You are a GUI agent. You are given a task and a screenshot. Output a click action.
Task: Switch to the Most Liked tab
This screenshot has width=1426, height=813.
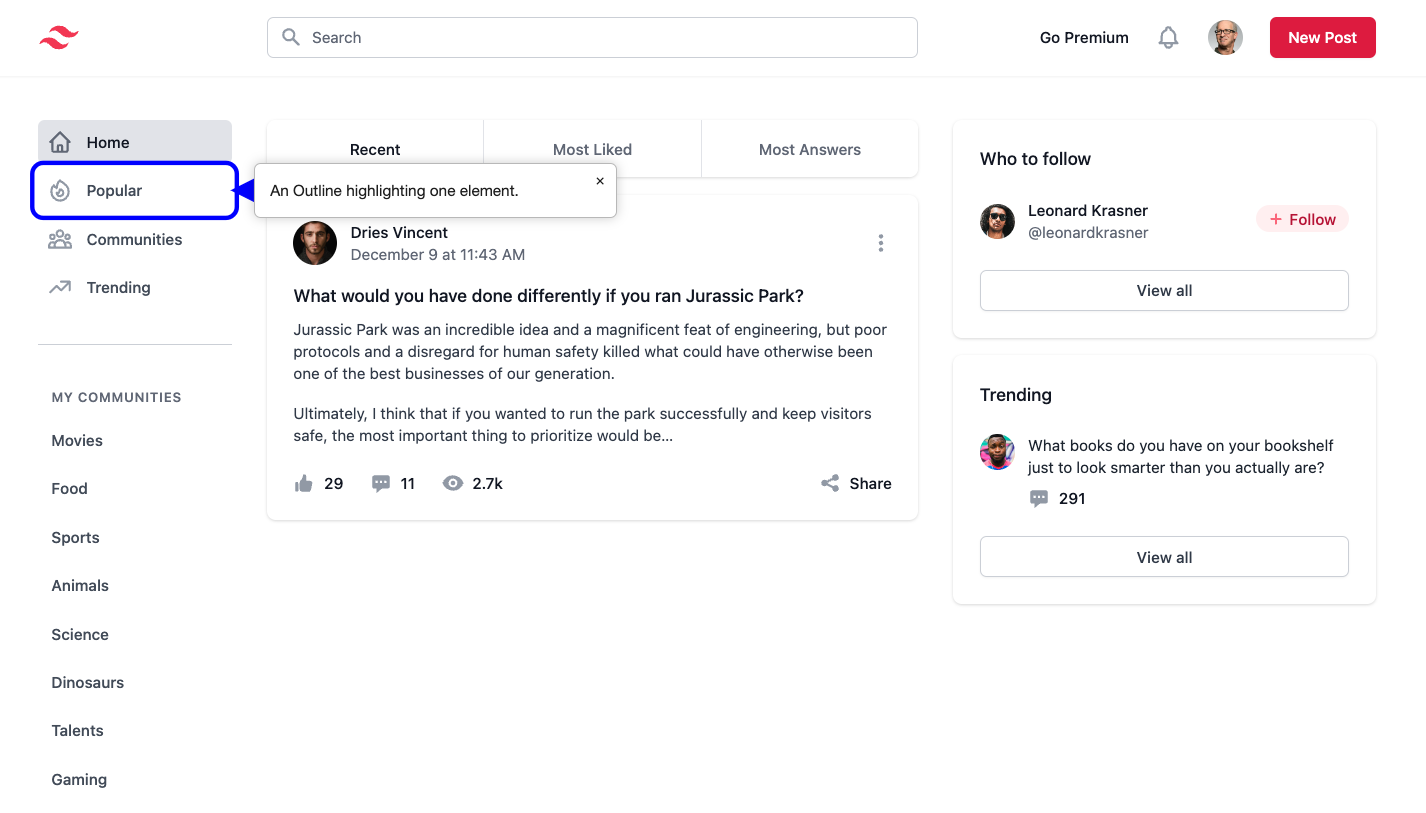click(x=592, y=150)
